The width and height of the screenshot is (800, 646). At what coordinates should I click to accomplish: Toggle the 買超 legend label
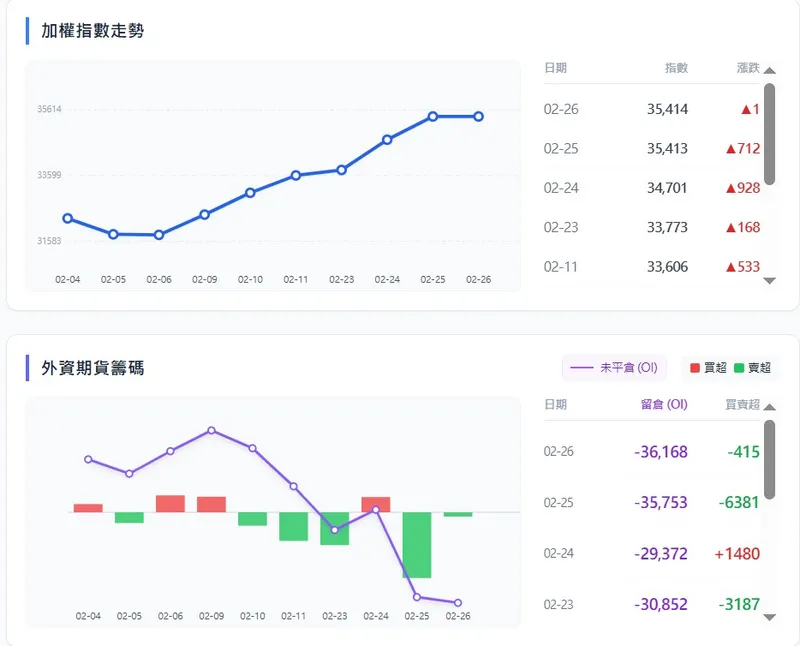[x=708, y=368]
